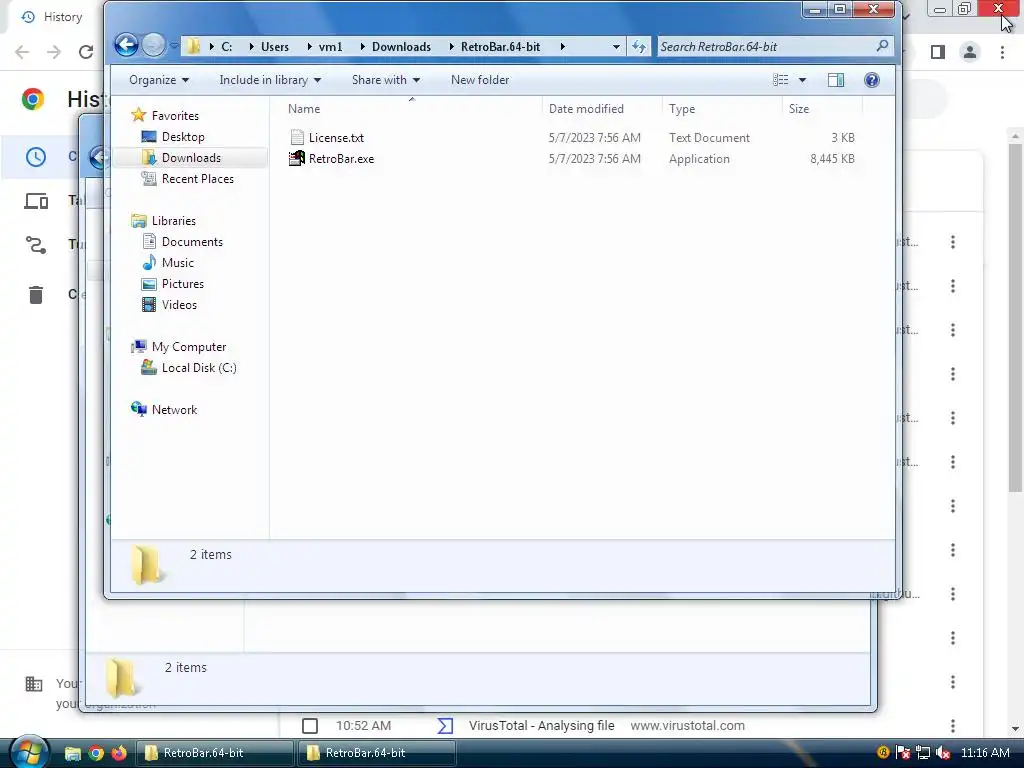Open Action Center flag tray icon
Screen dimensions: 1024x768
[903, 753]
